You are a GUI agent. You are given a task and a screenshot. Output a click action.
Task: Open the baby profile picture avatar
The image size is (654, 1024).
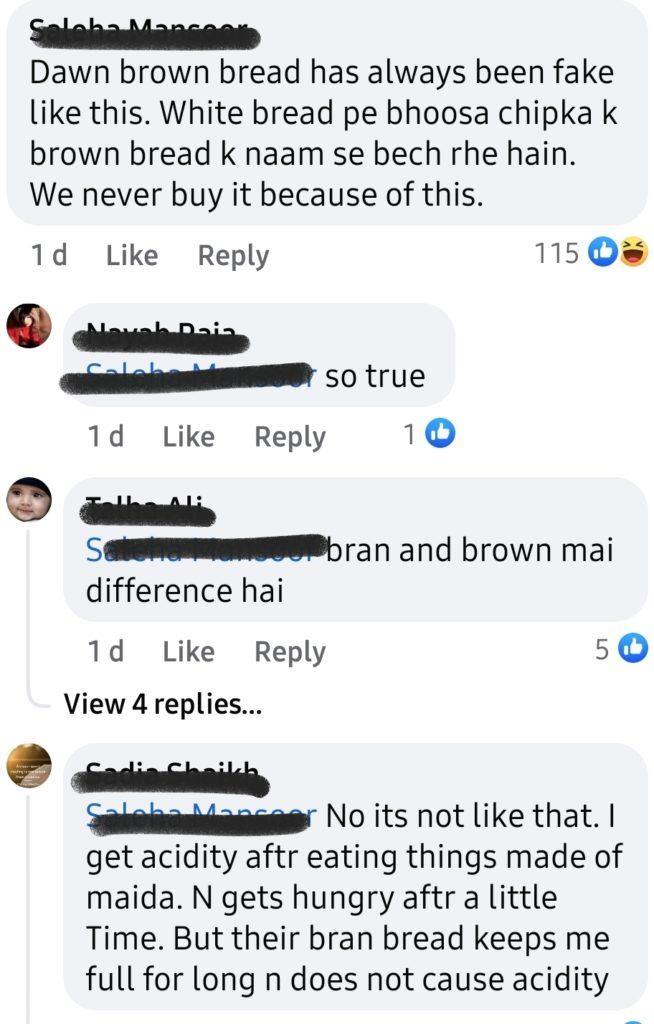(x=29, y=500)
